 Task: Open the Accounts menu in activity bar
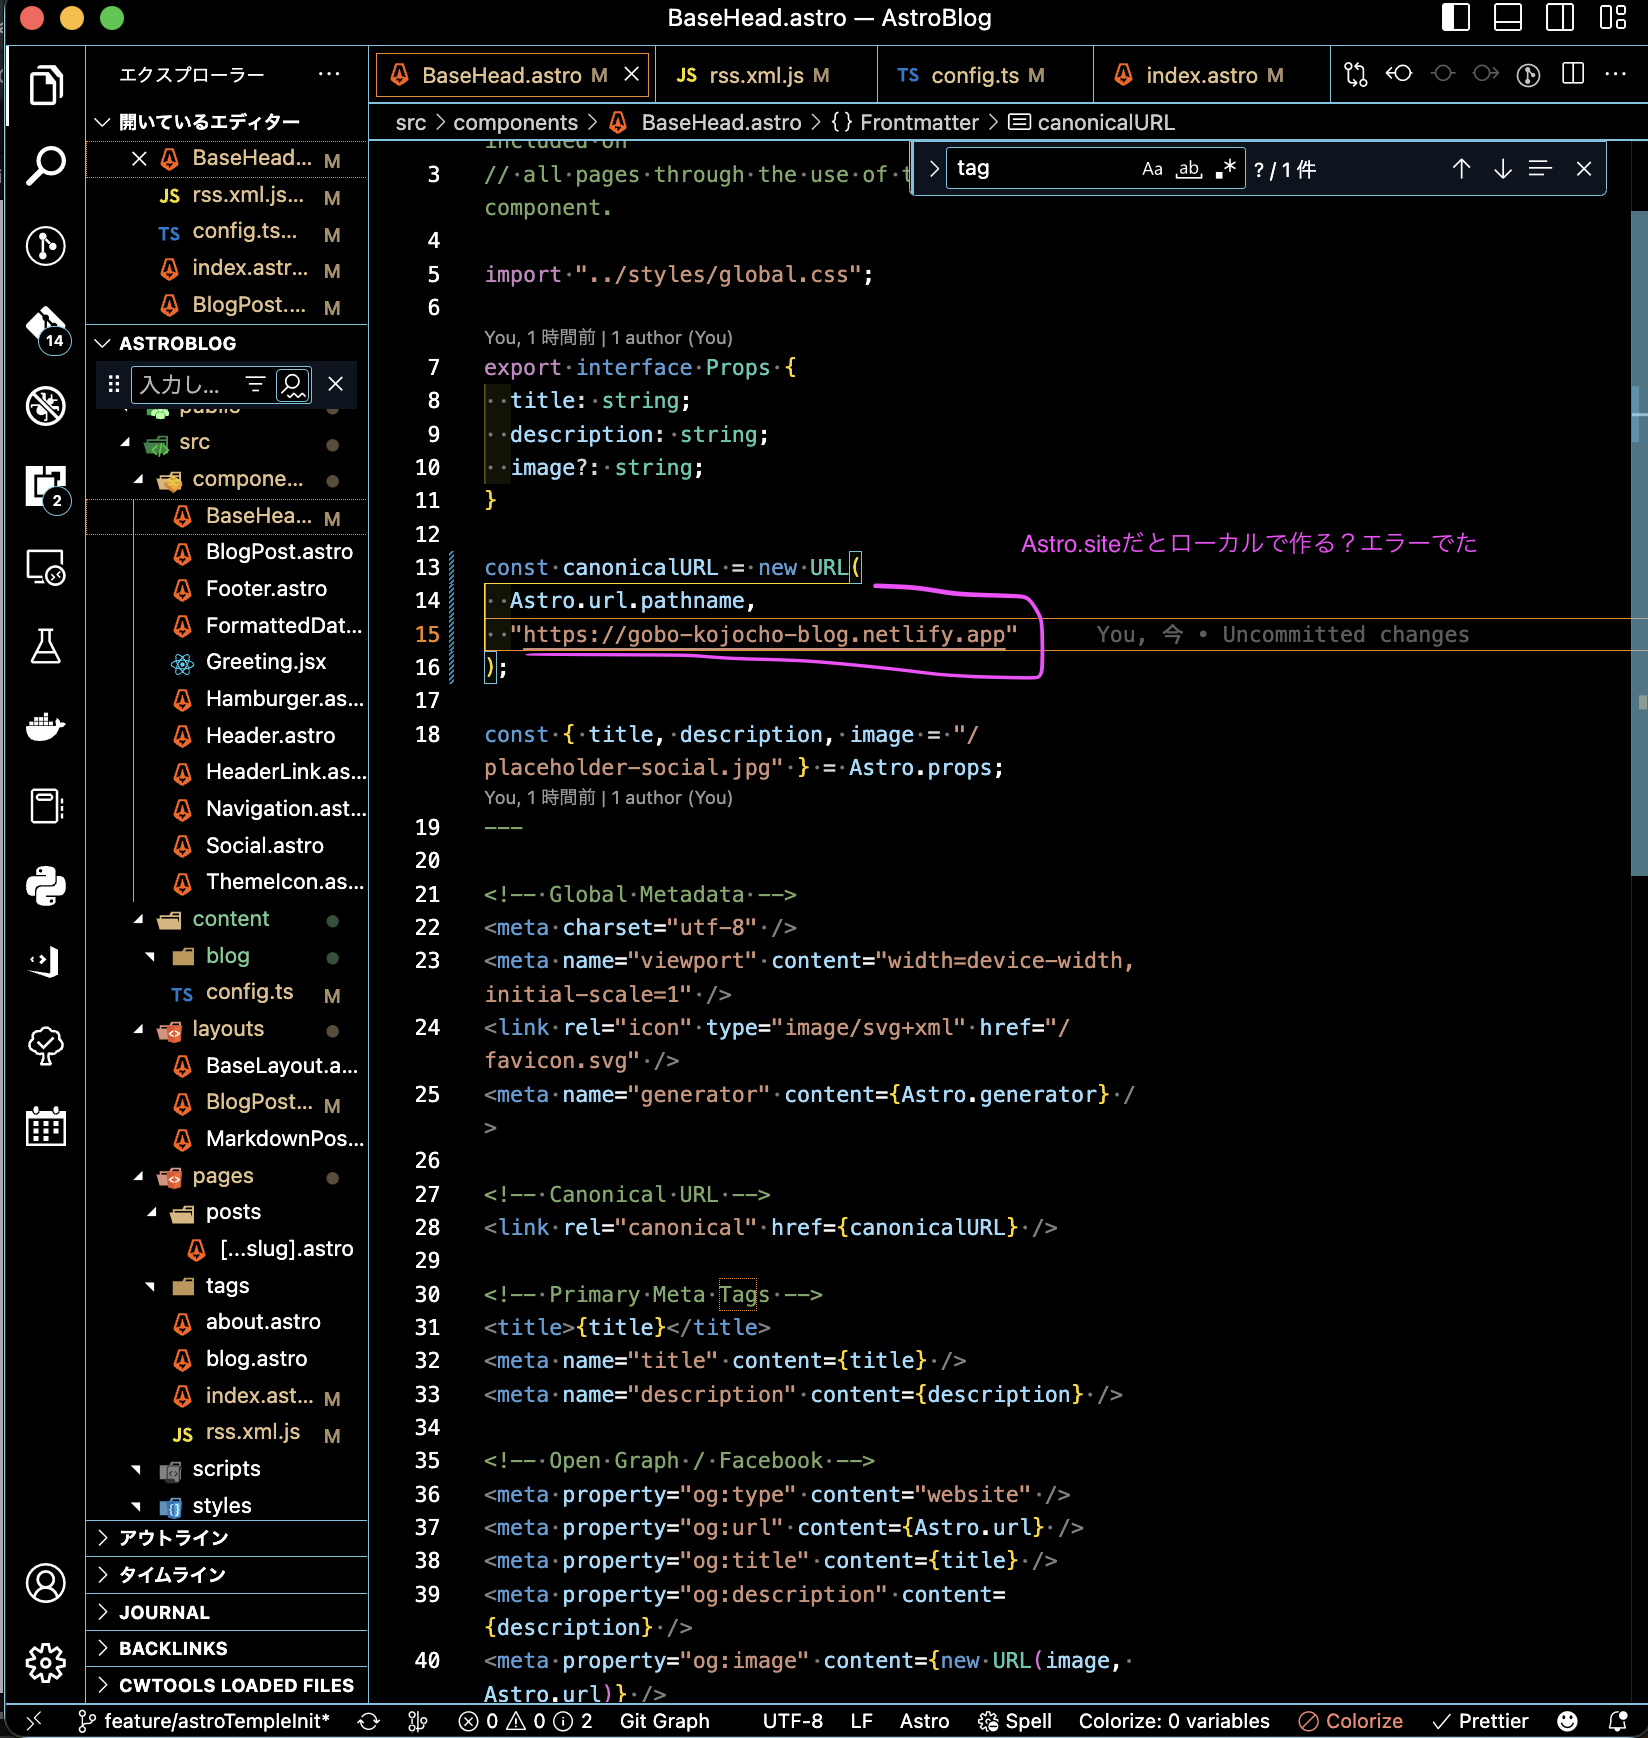(45, 1583)
